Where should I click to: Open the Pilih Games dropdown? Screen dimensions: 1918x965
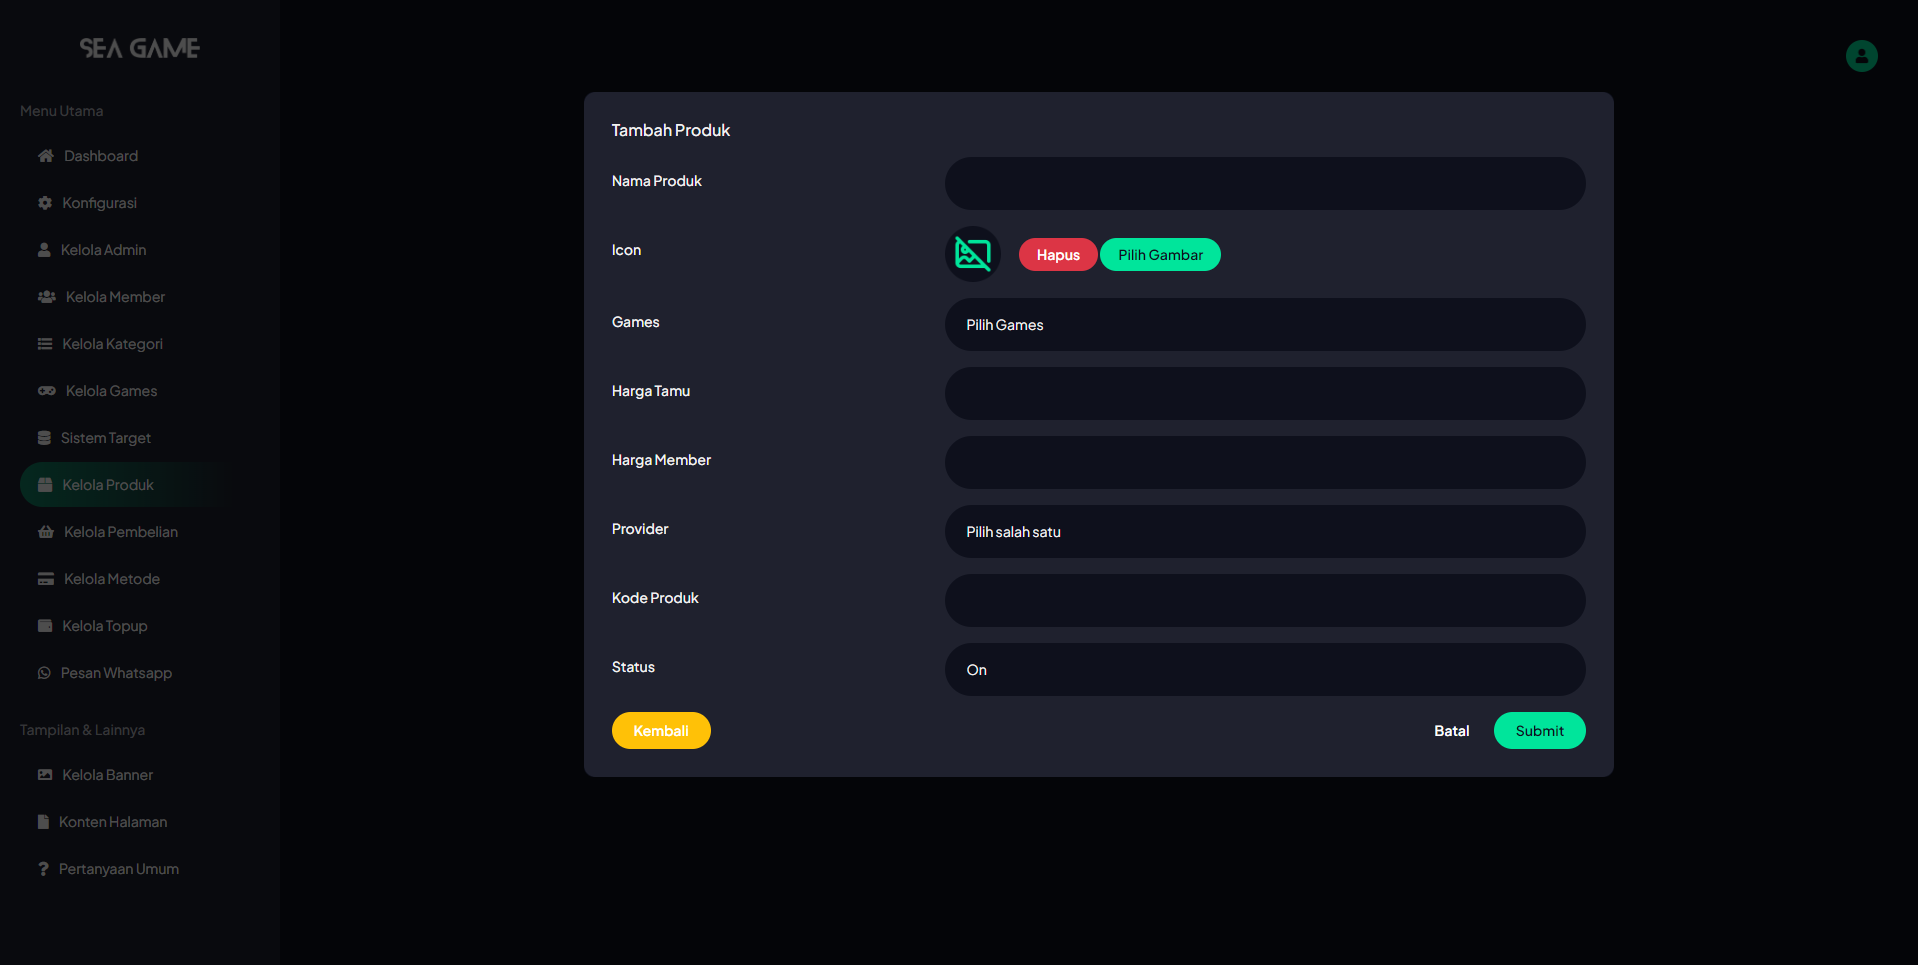[x=1265, y=325]
